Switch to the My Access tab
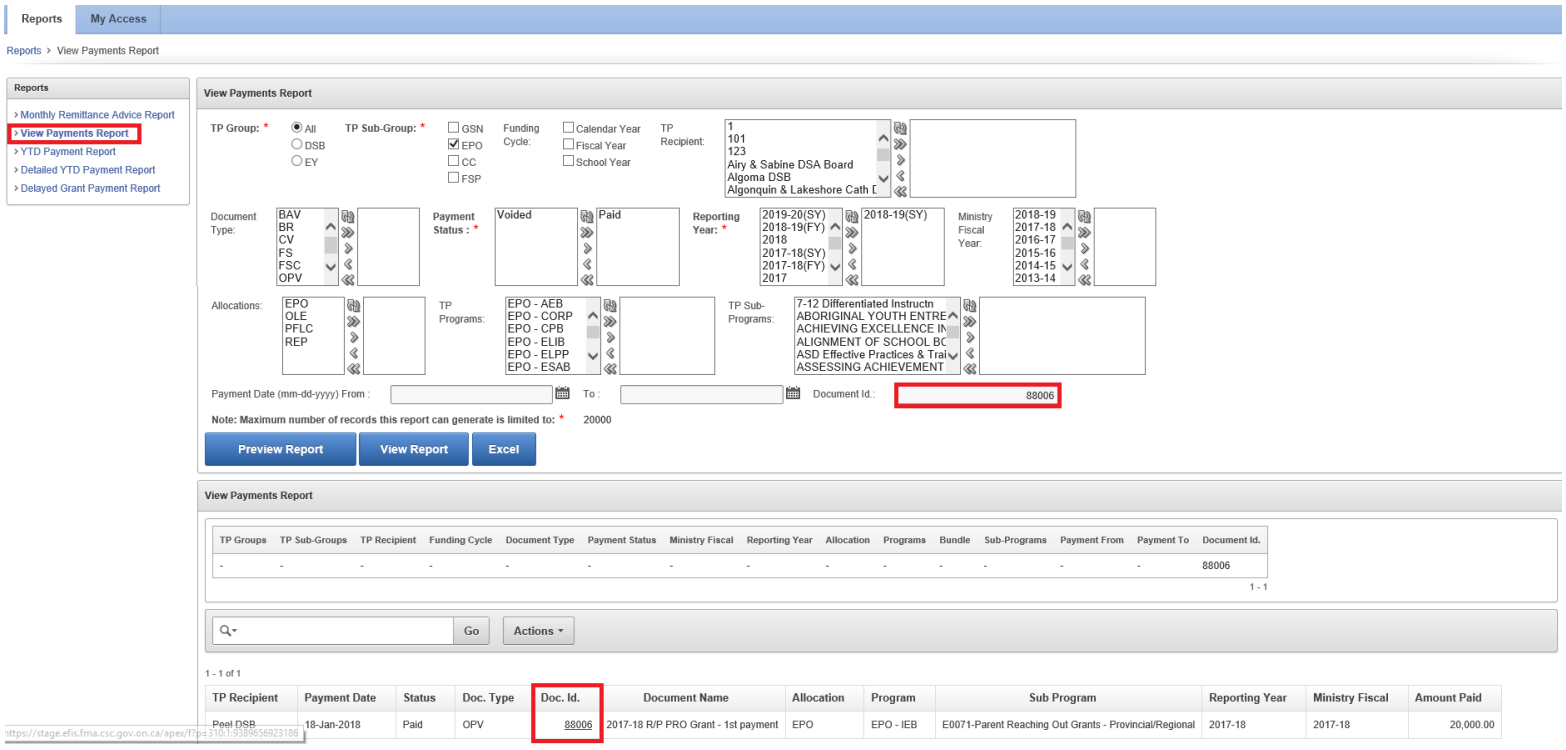The height and width of the screenshot is (750, 1566). tap(118, 19)
